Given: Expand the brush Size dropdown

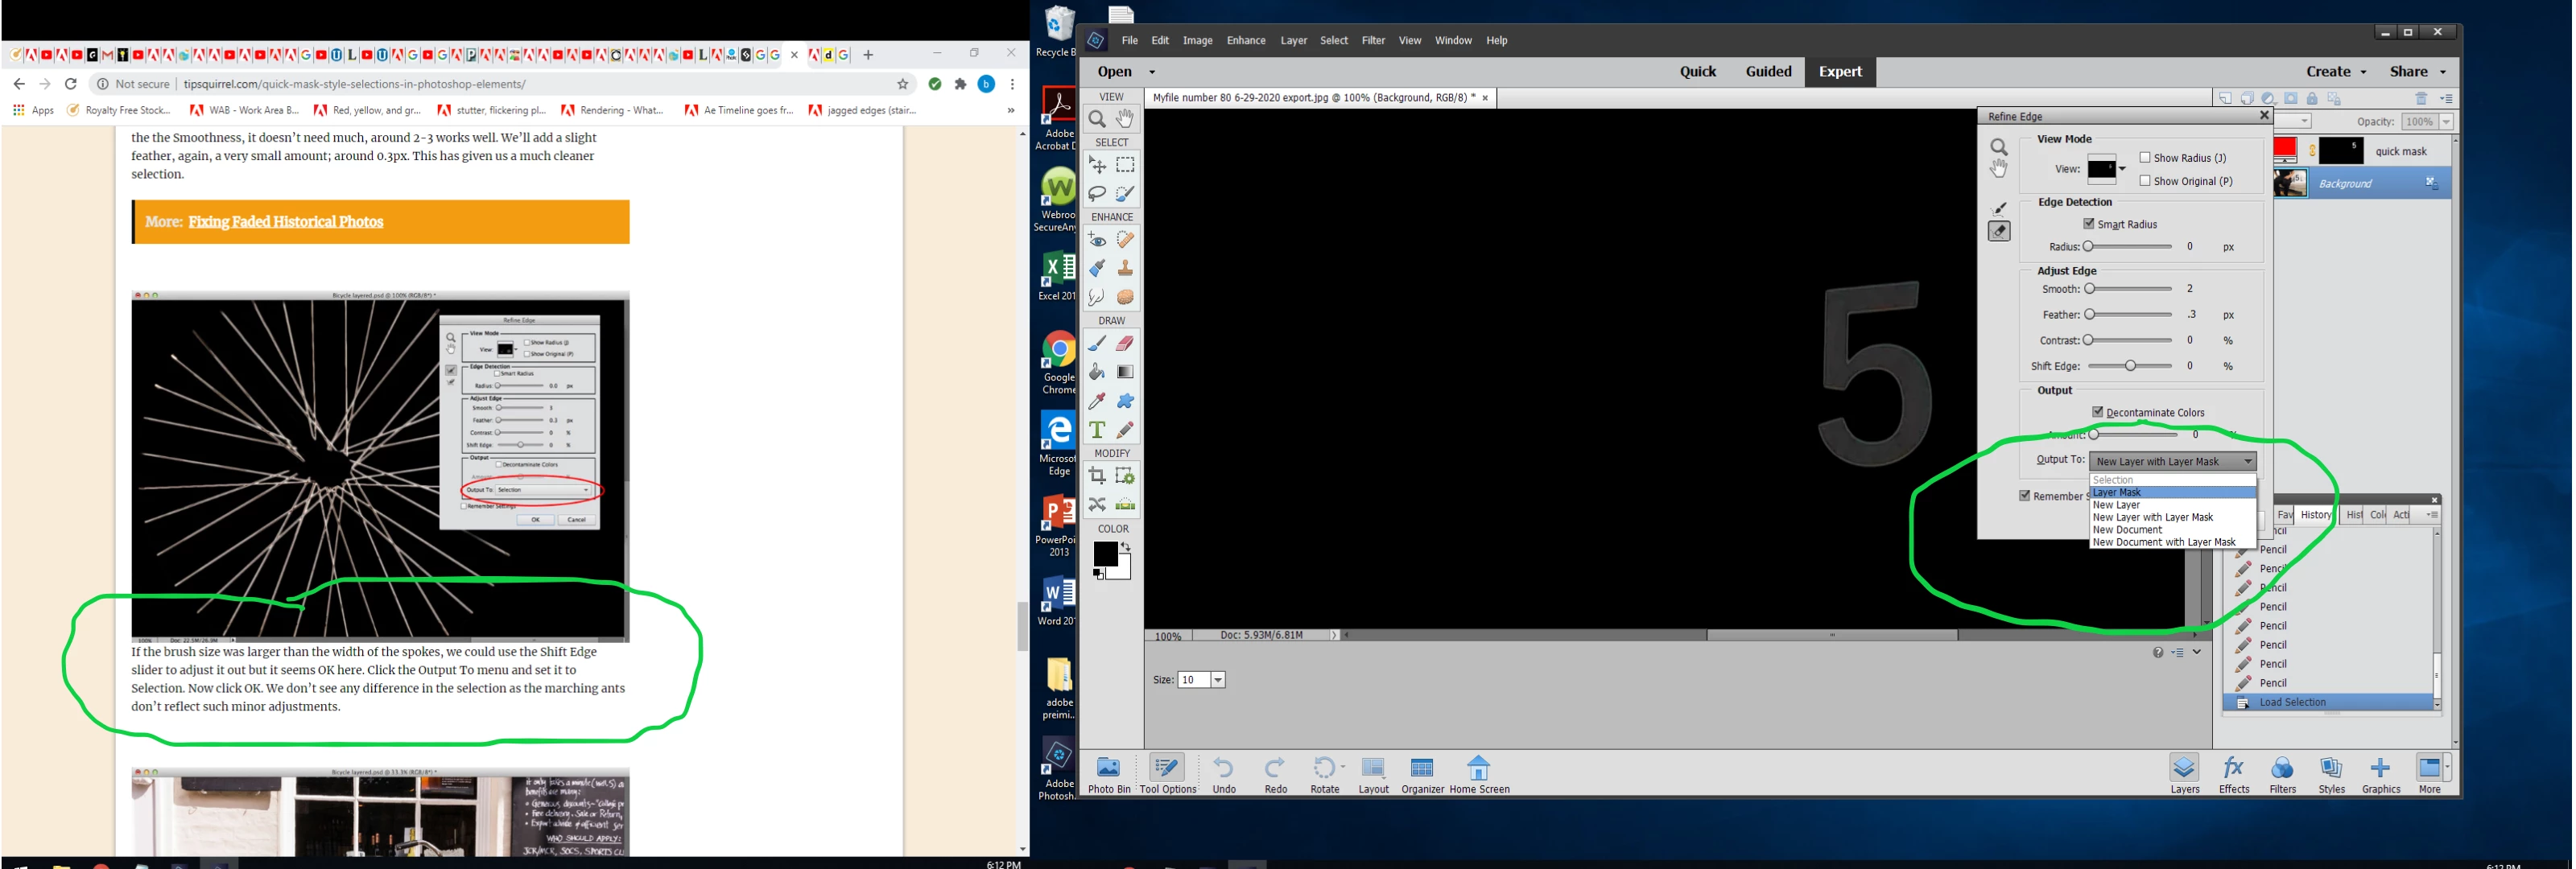Looking at the screenshot, I should coord(1218,680).
